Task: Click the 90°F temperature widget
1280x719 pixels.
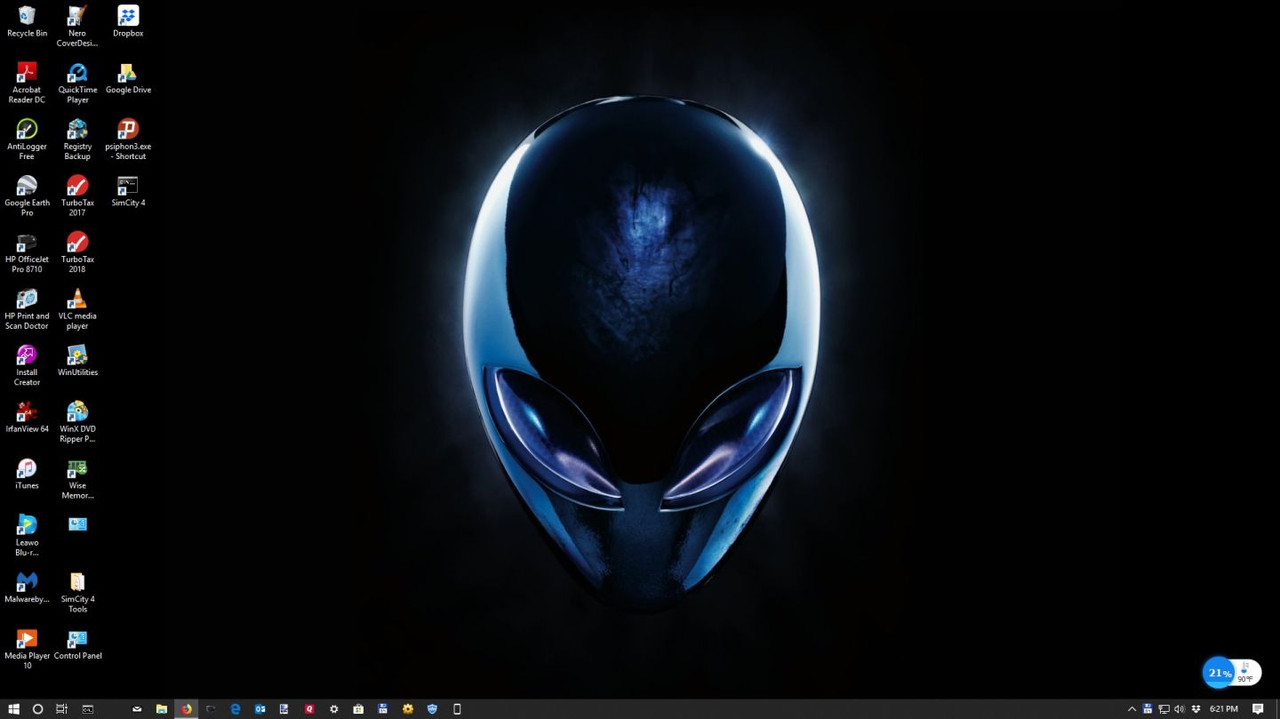Action: click(1246, 674)
